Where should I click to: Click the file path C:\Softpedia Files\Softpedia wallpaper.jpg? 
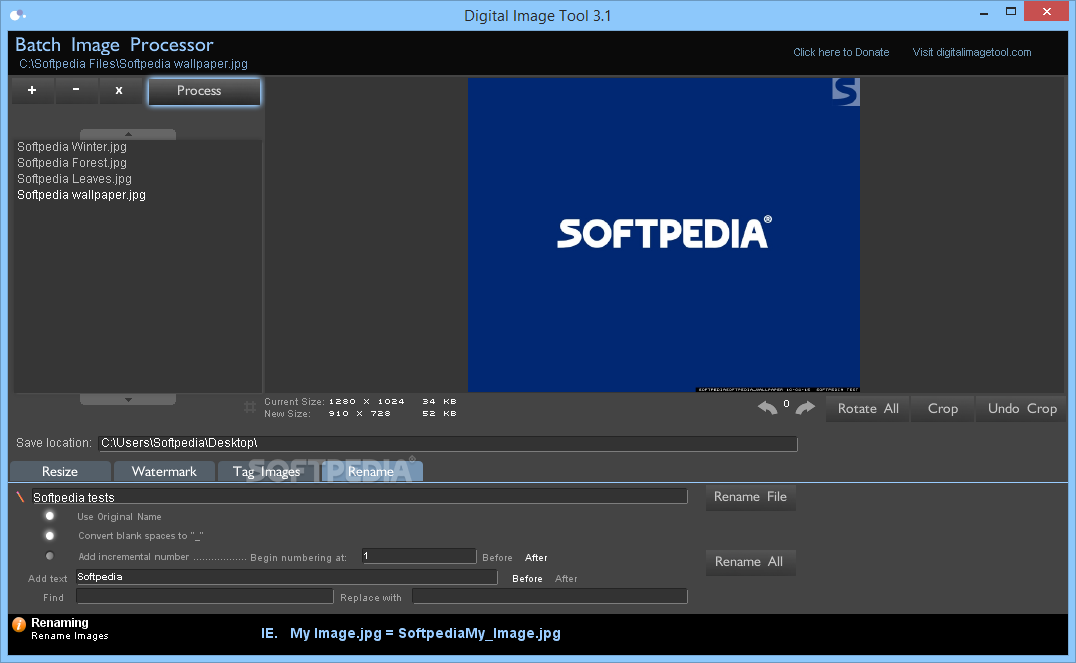(133, 64)
